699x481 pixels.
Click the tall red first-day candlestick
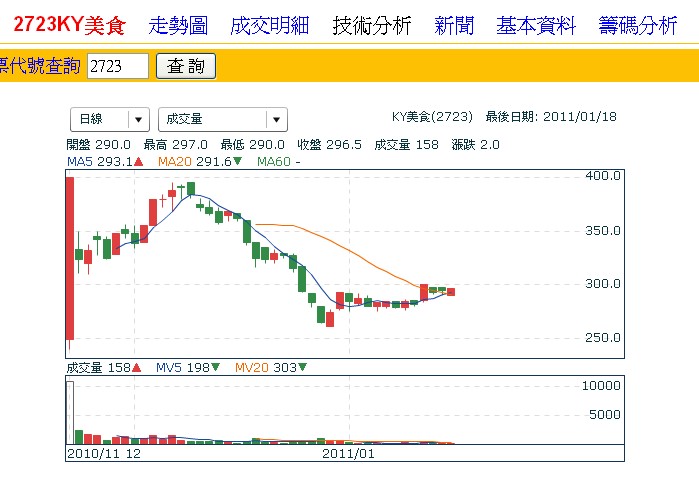click(x=70, y=259)
